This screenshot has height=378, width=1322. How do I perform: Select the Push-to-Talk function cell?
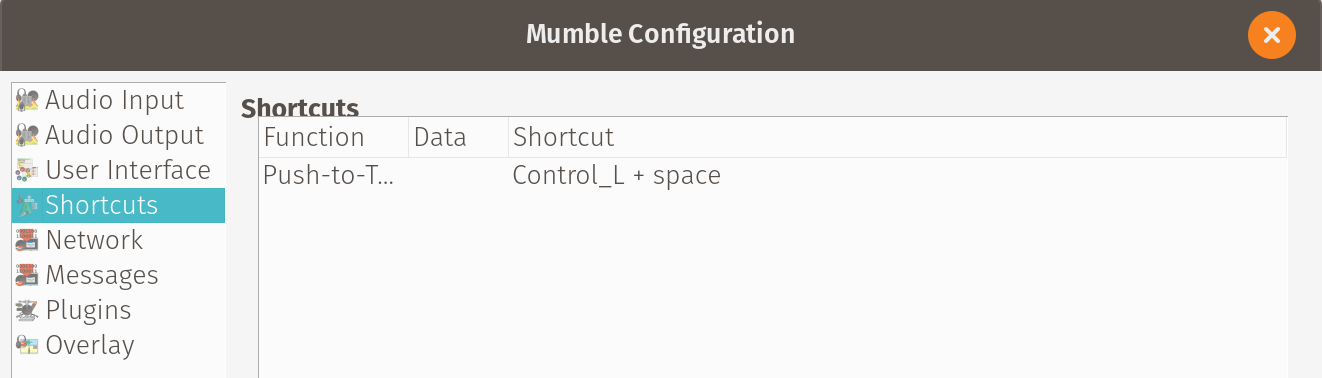334,176
